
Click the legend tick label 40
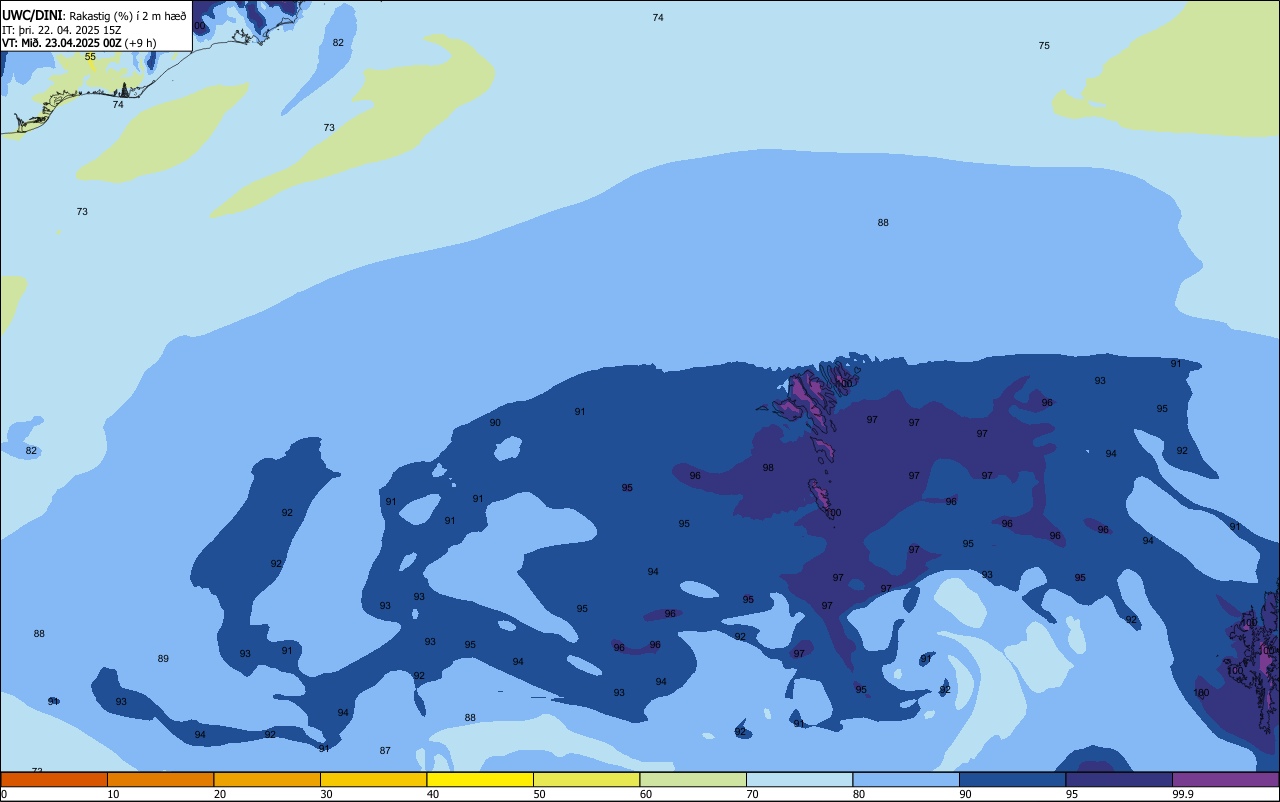432,794
